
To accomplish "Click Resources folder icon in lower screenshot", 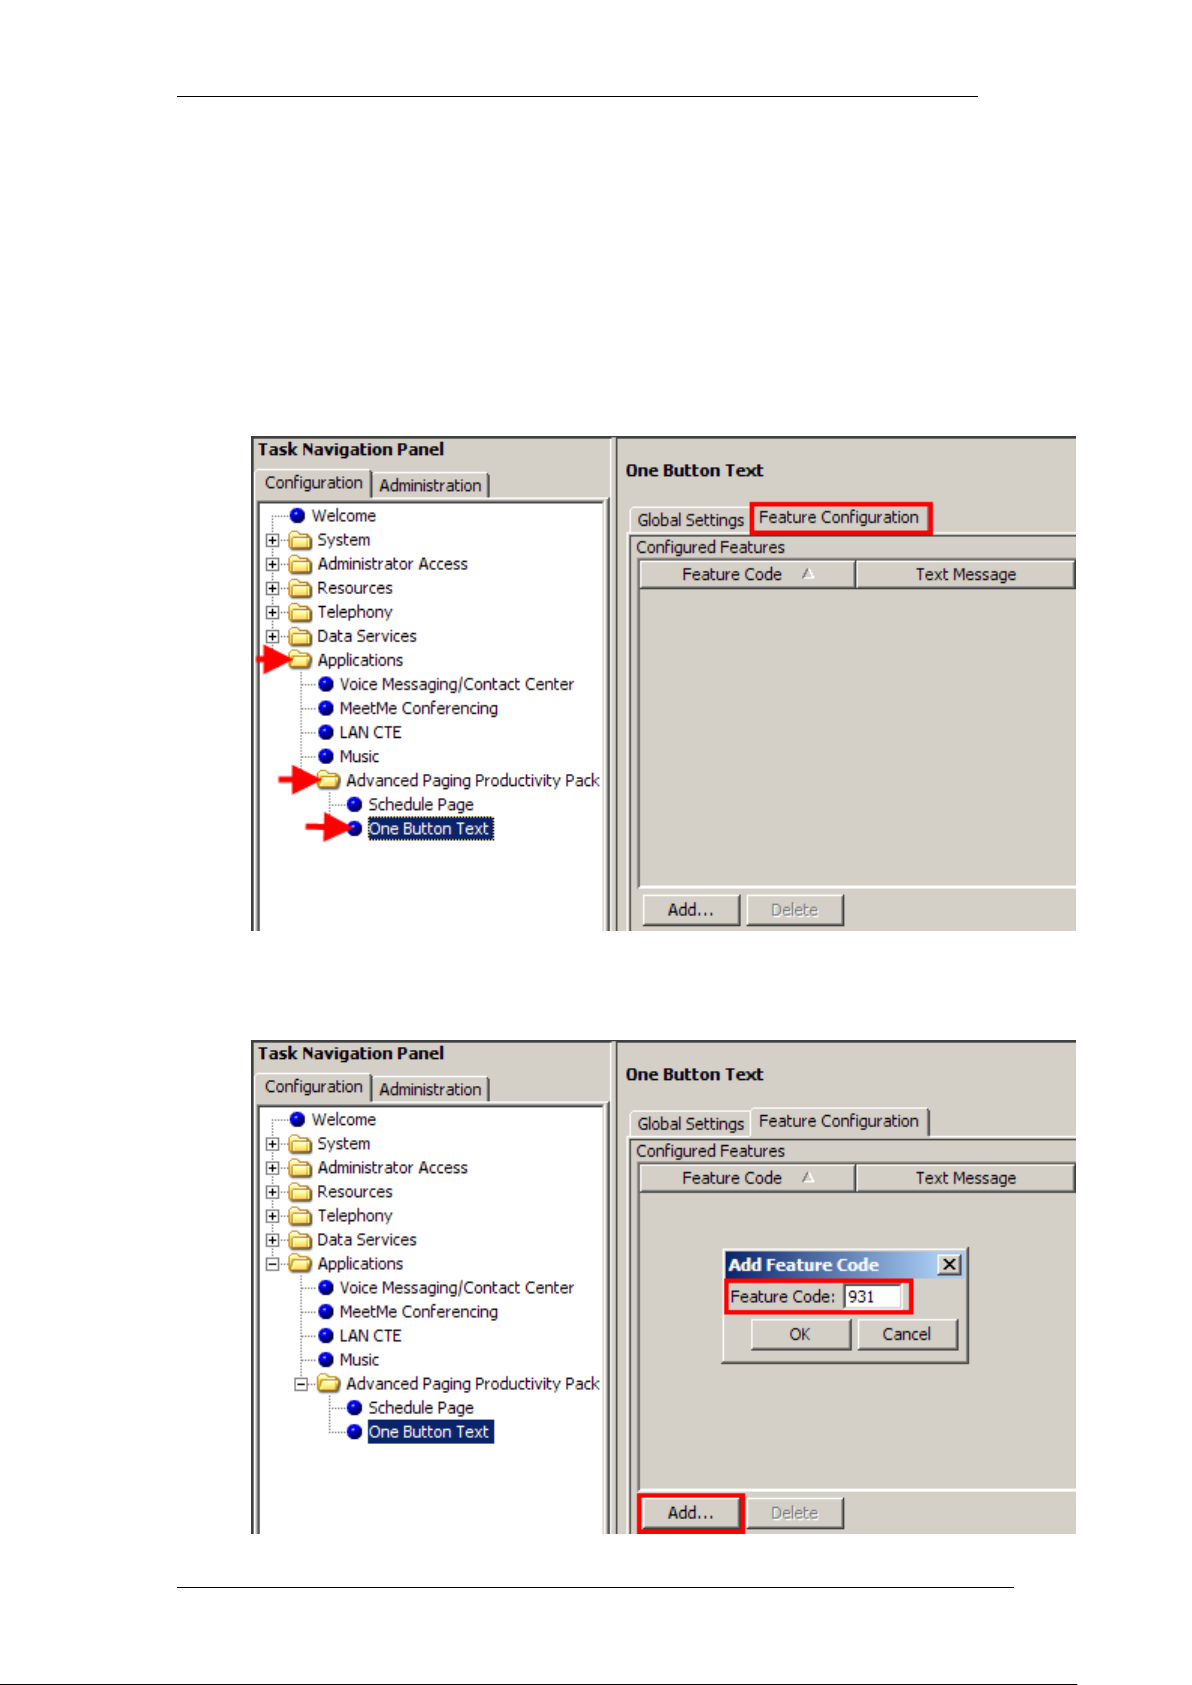I will (x=300, y=1192).
